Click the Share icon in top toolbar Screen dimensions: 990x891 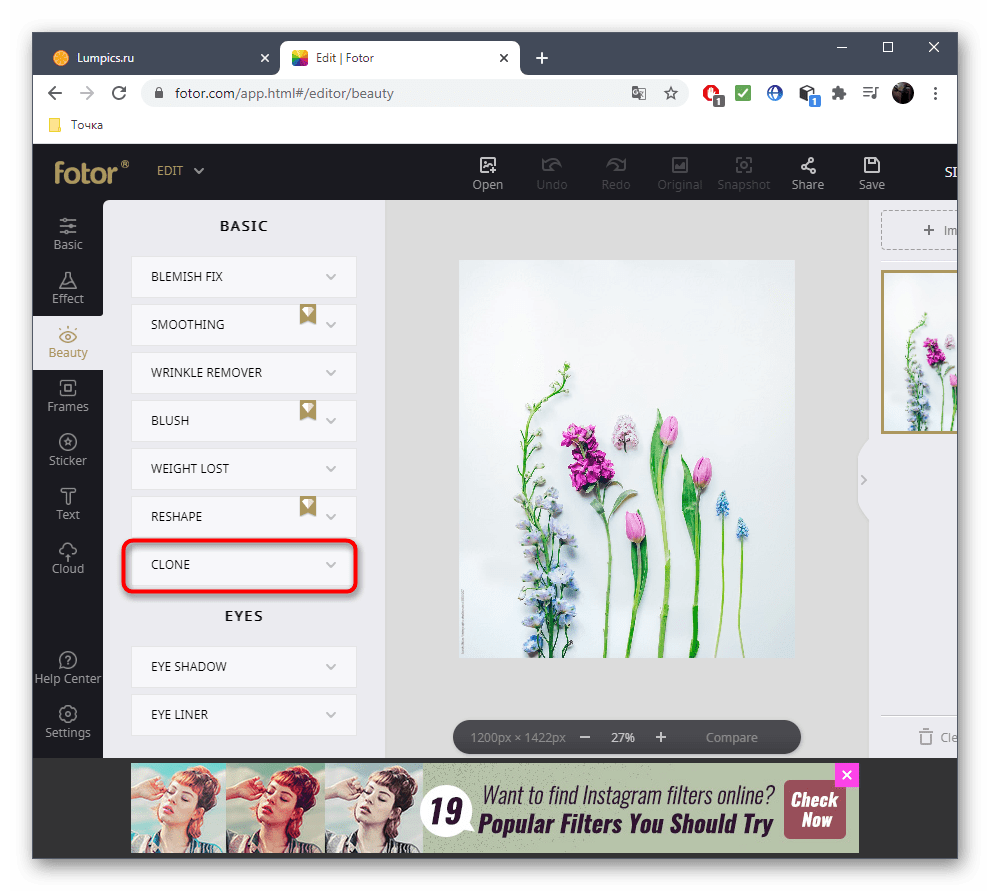tap(807, 172)
